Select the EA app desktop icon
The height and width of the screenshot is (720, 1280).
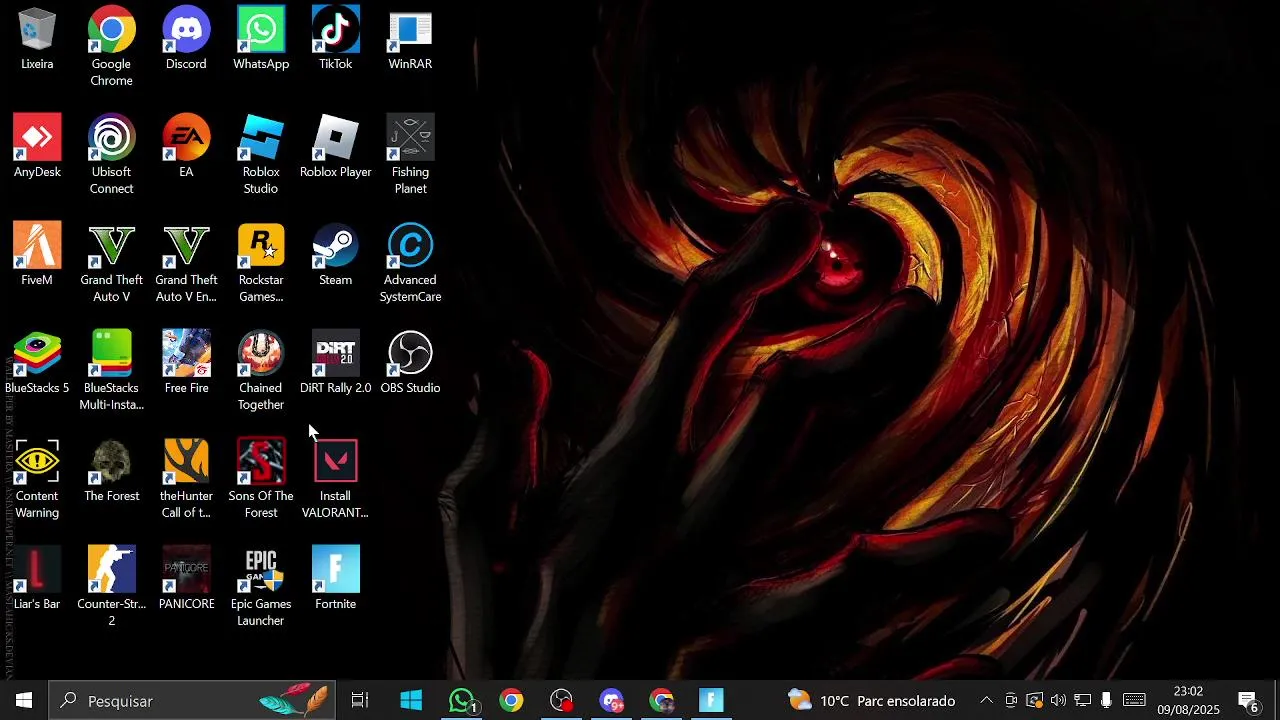[x=186, y=147]
